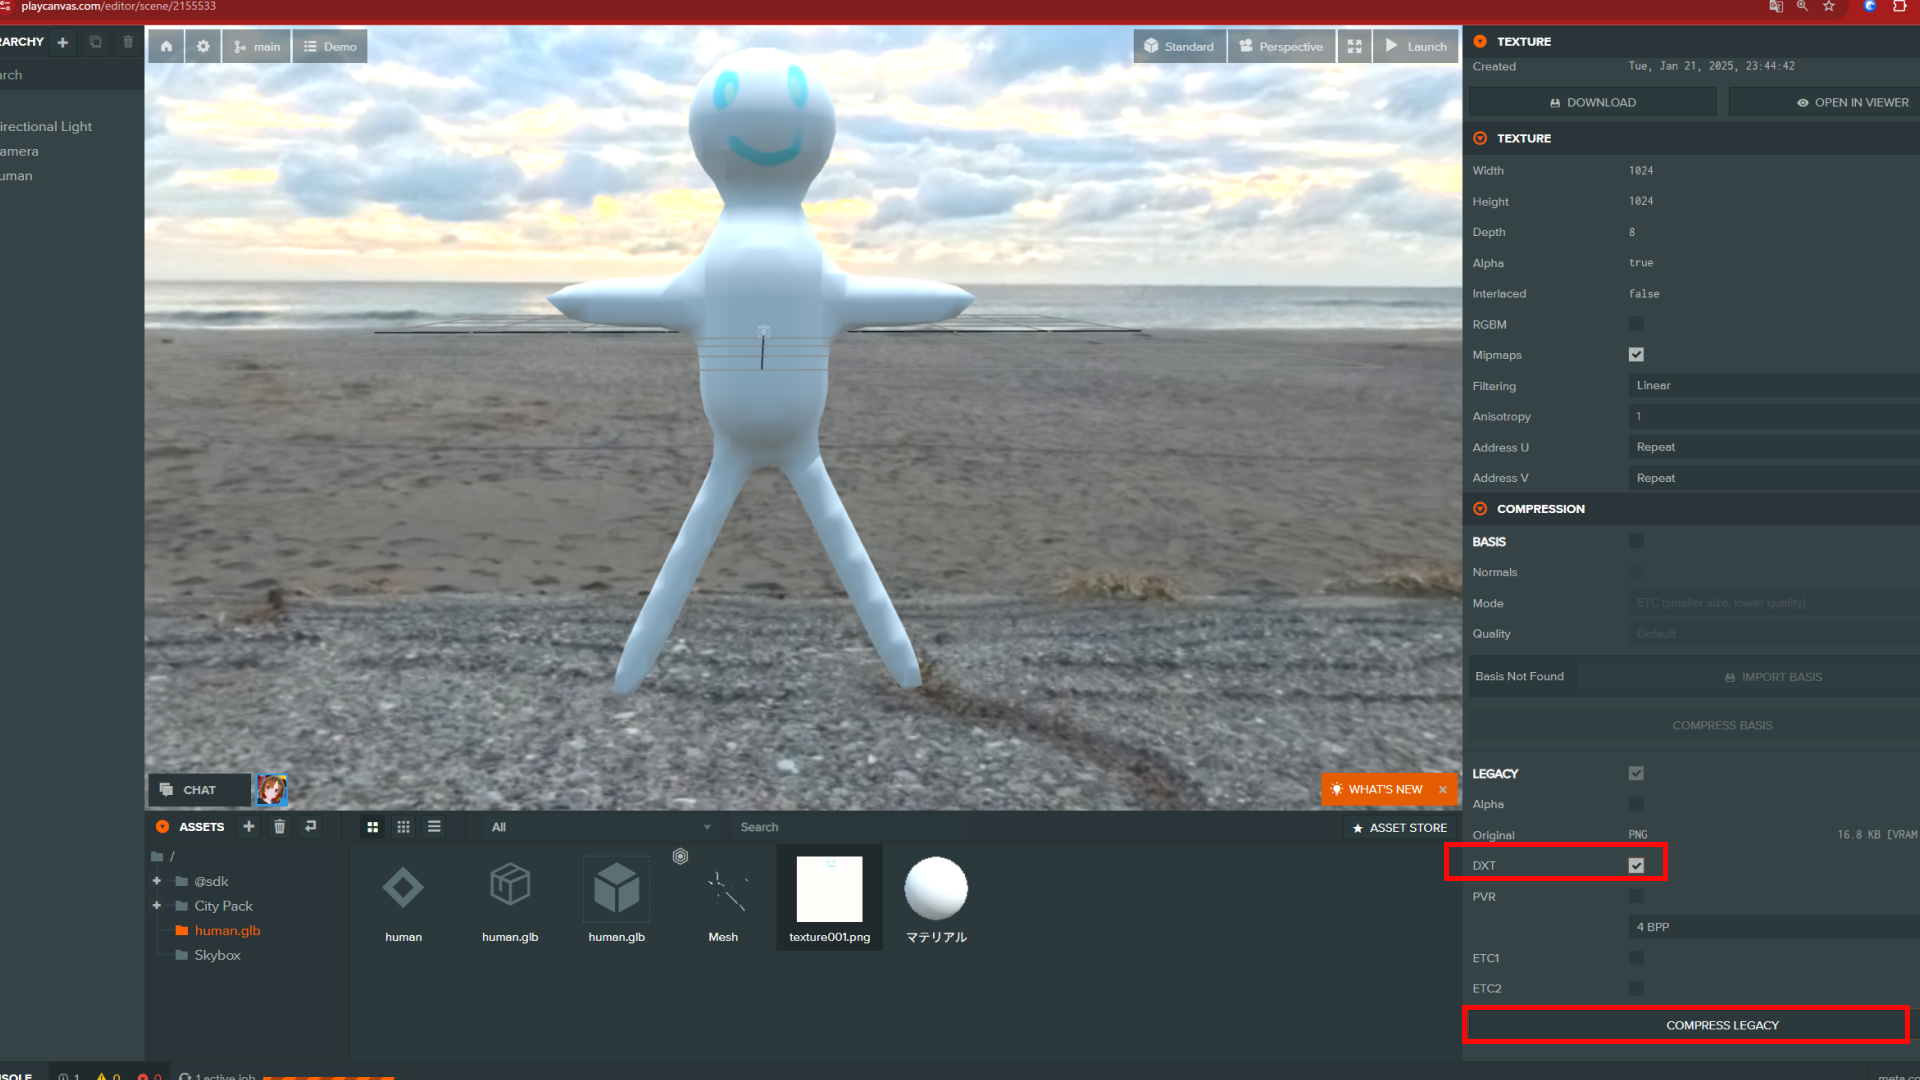The width and height of the screenshot is (1920, 1080).
Task: Open the Chat panel
Action: 199,790
